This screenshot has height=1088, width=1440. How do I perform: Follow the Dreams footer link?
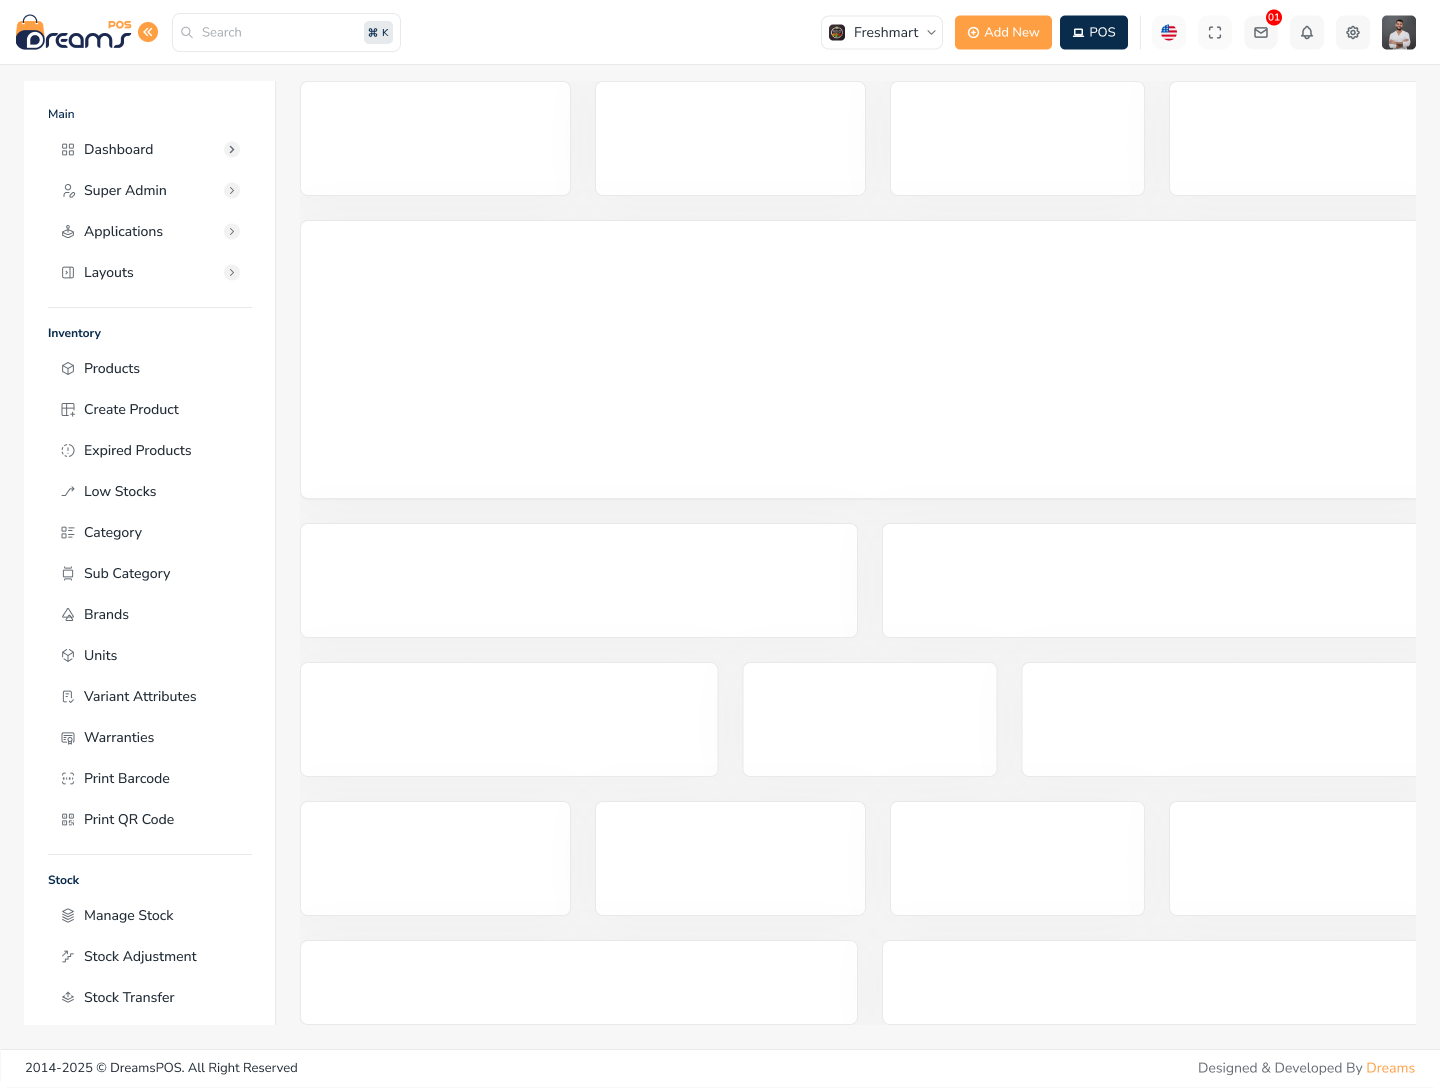click(1390, 1068)
